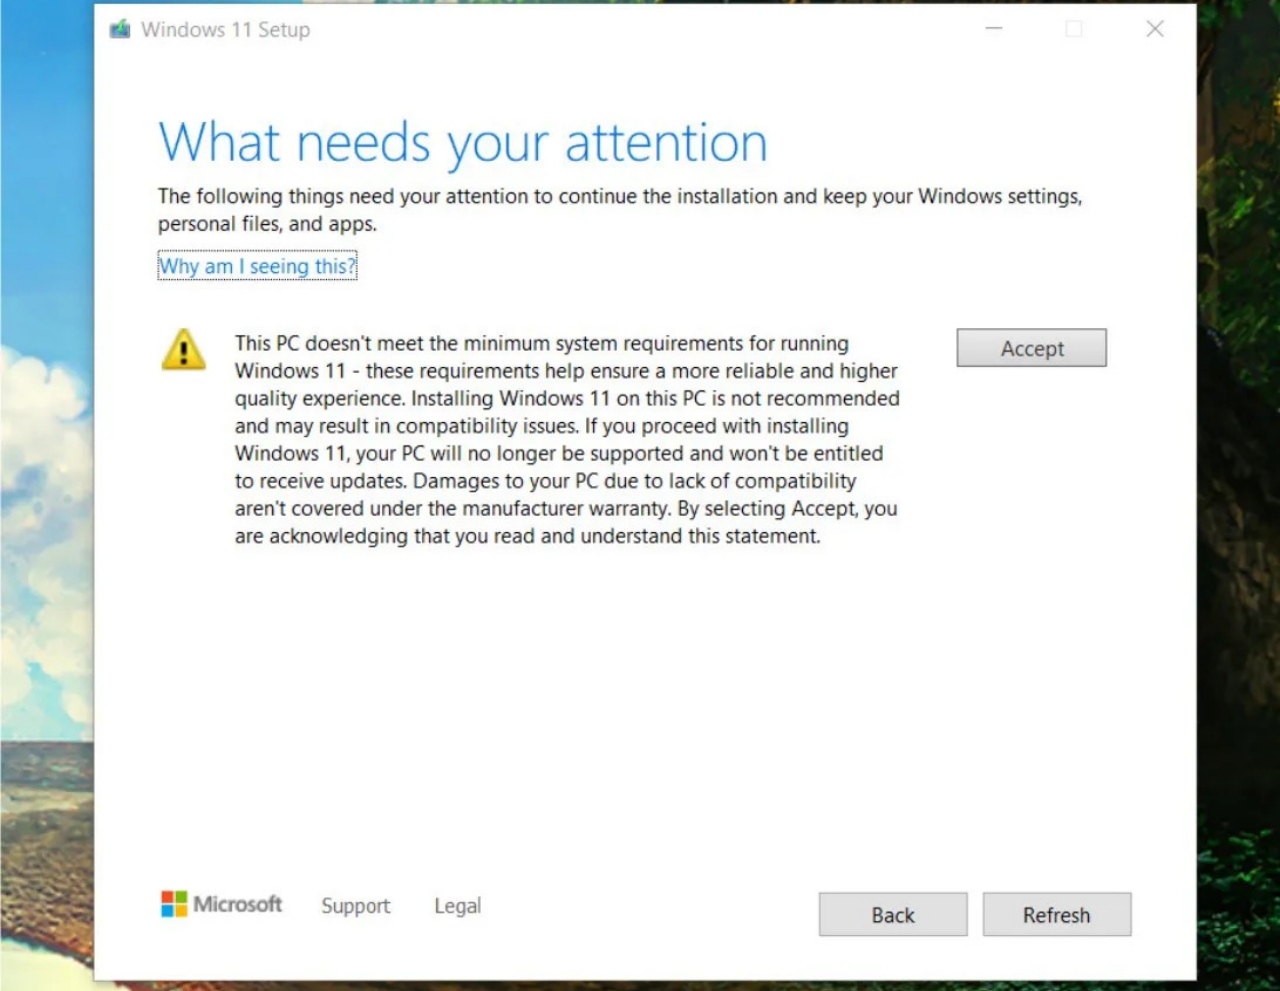Open the Legal link
This screenshot has width=1280, height=991.
457,906
